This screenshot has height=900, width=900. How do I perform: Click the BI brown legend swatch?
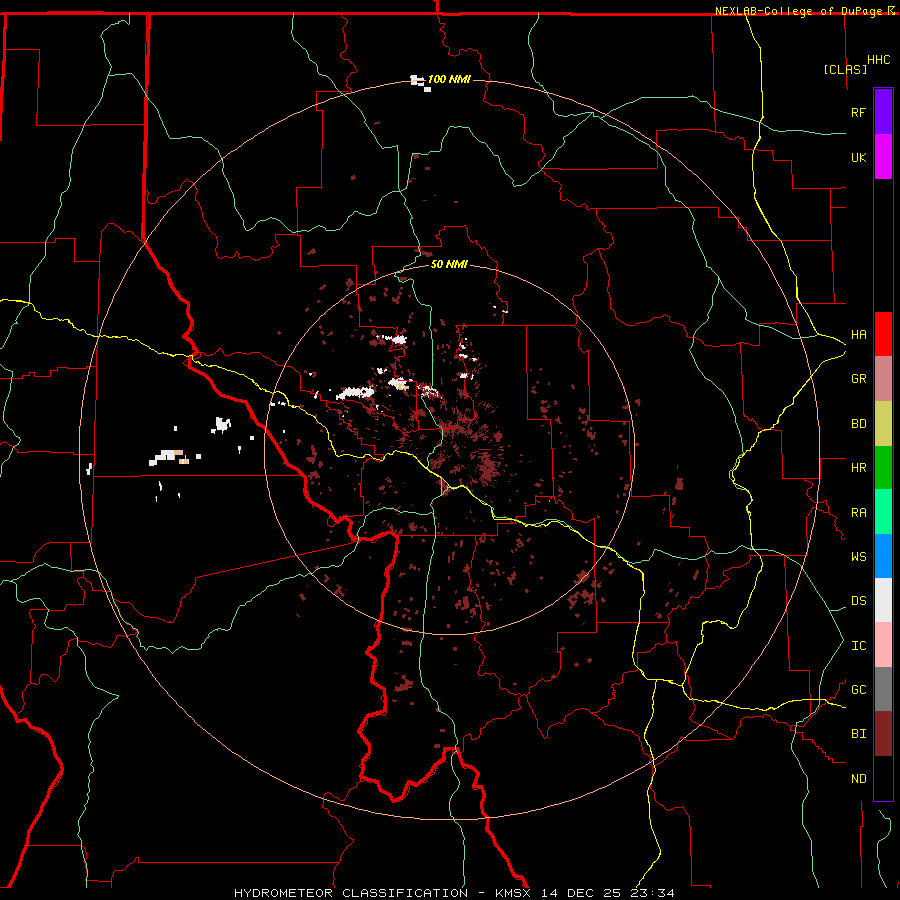pos(883,734)
